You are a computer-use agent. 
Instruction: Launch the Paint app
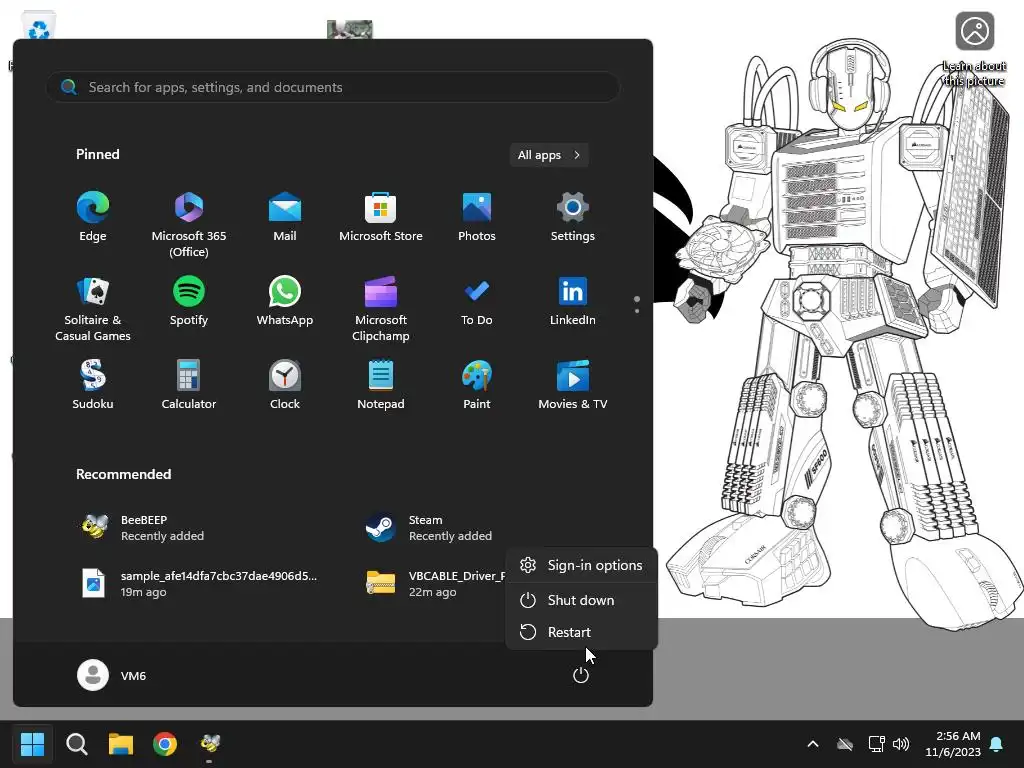tap(477, 385)
